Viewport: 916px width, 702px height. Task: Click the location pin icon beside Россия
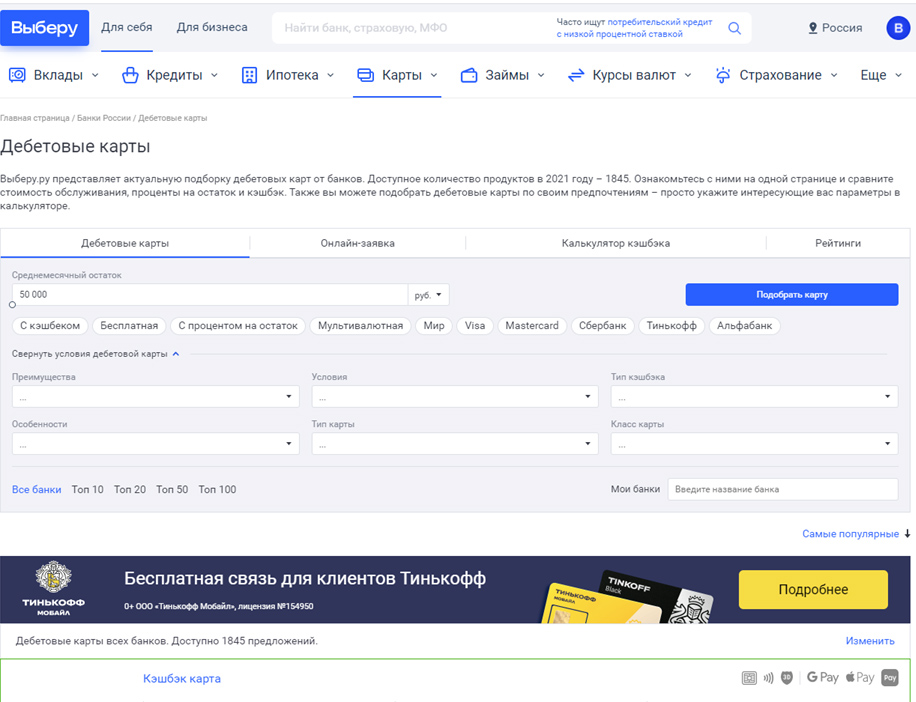(813, 28)
